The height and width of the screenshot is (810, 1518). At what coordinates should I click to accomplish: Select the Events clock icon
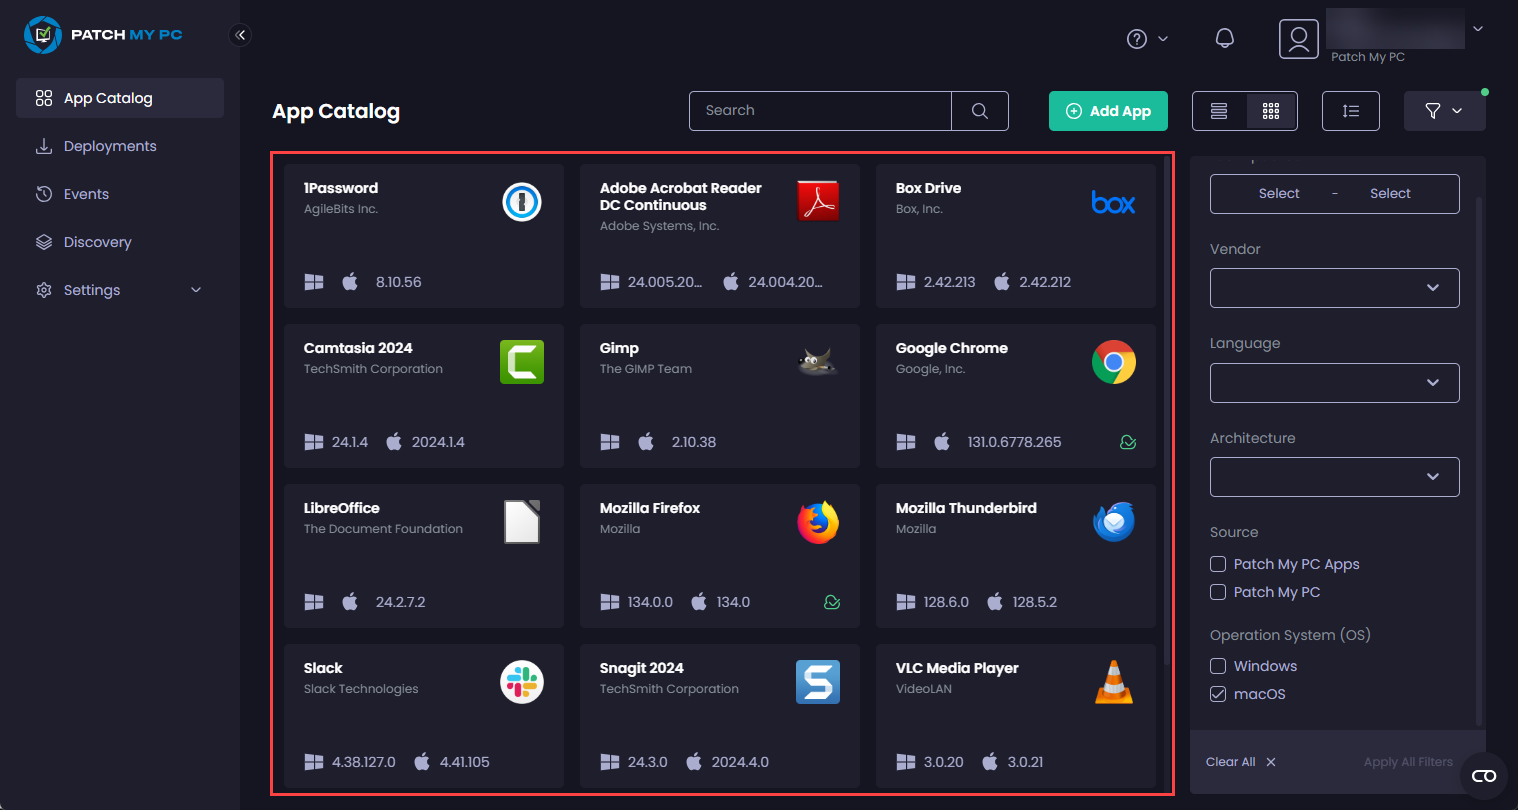tap(44, 194)
